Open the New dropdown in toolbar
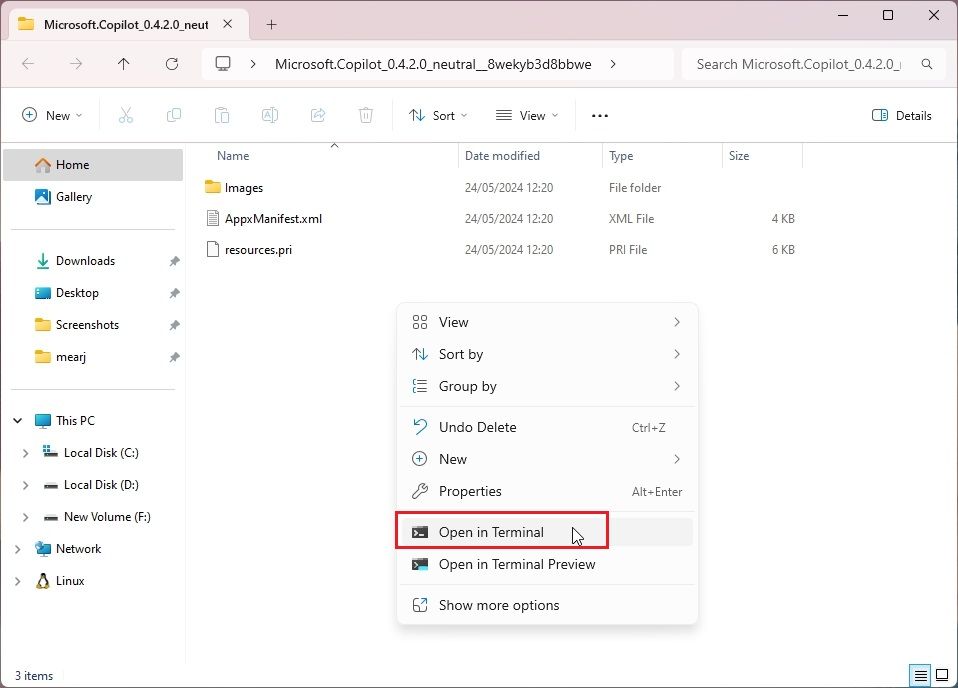 click(52, 115)
